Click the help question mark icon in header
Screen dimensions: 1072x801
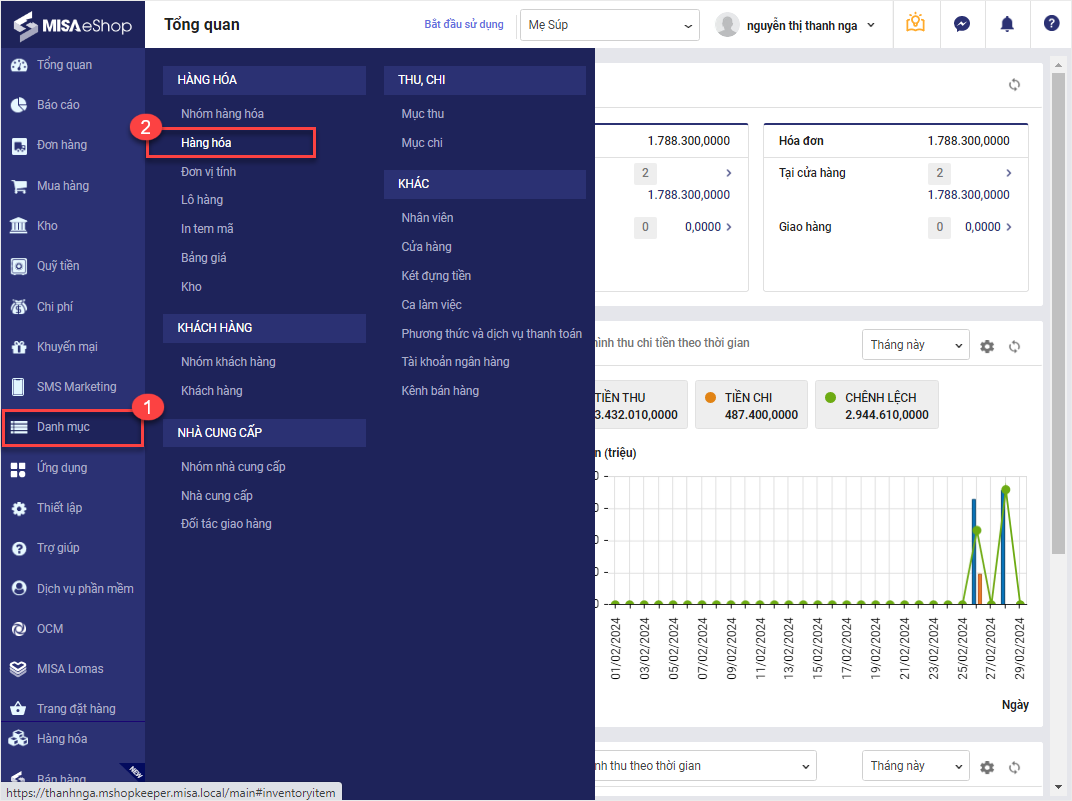[1051, 24]
